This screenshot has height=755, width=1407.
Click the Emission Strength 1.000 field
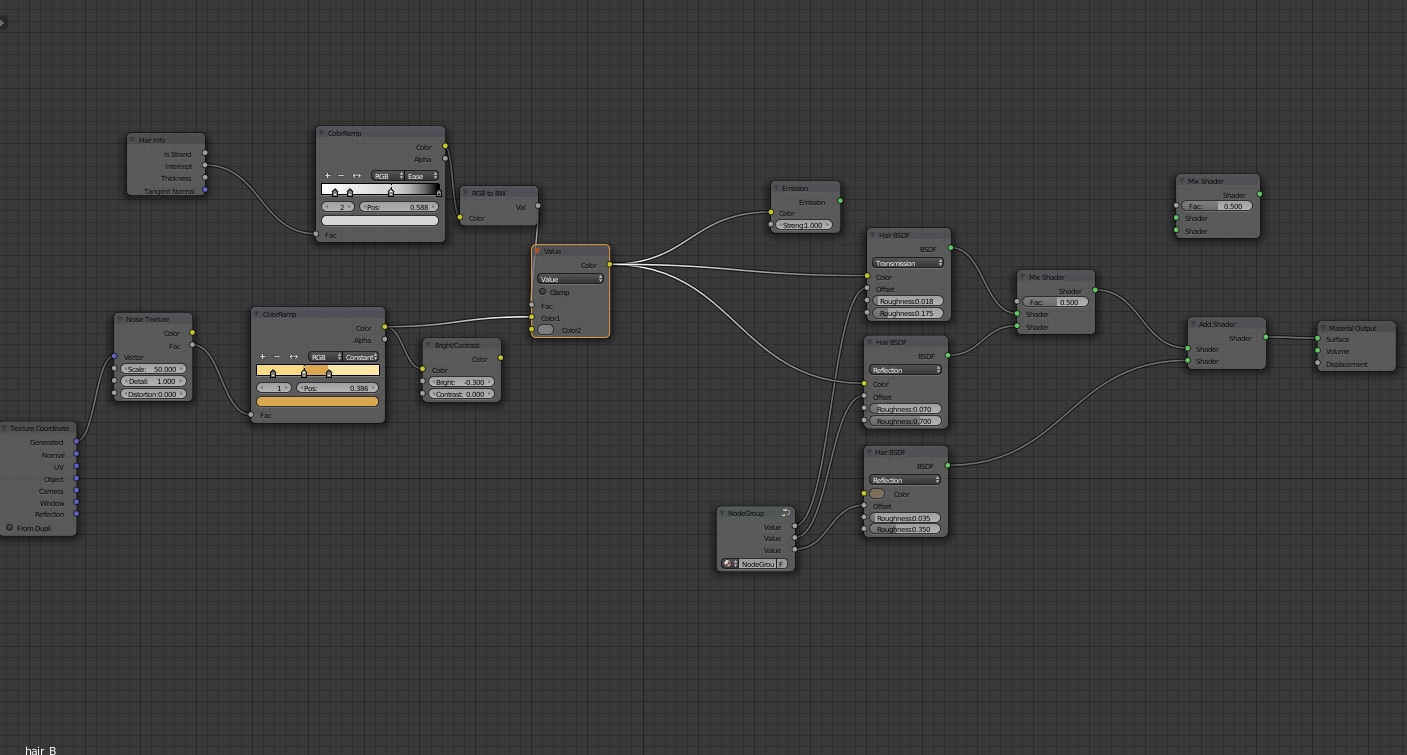click(x=804, y=225)
